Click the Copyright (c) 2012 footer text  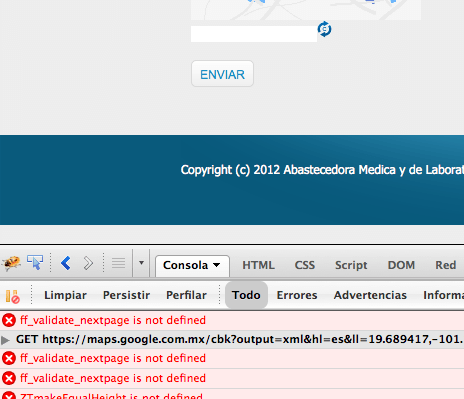pos(322,170)
